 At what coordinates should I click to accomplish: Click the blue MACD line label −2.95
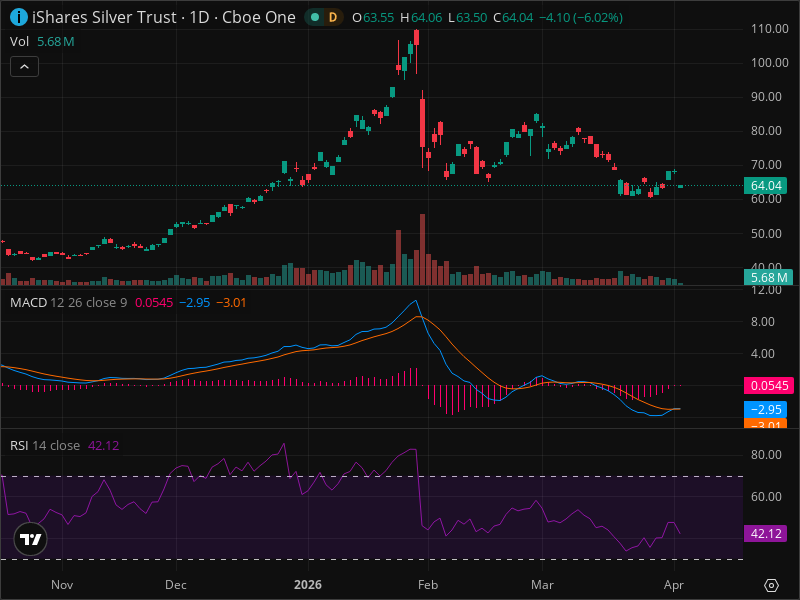(x=765, y=410)
